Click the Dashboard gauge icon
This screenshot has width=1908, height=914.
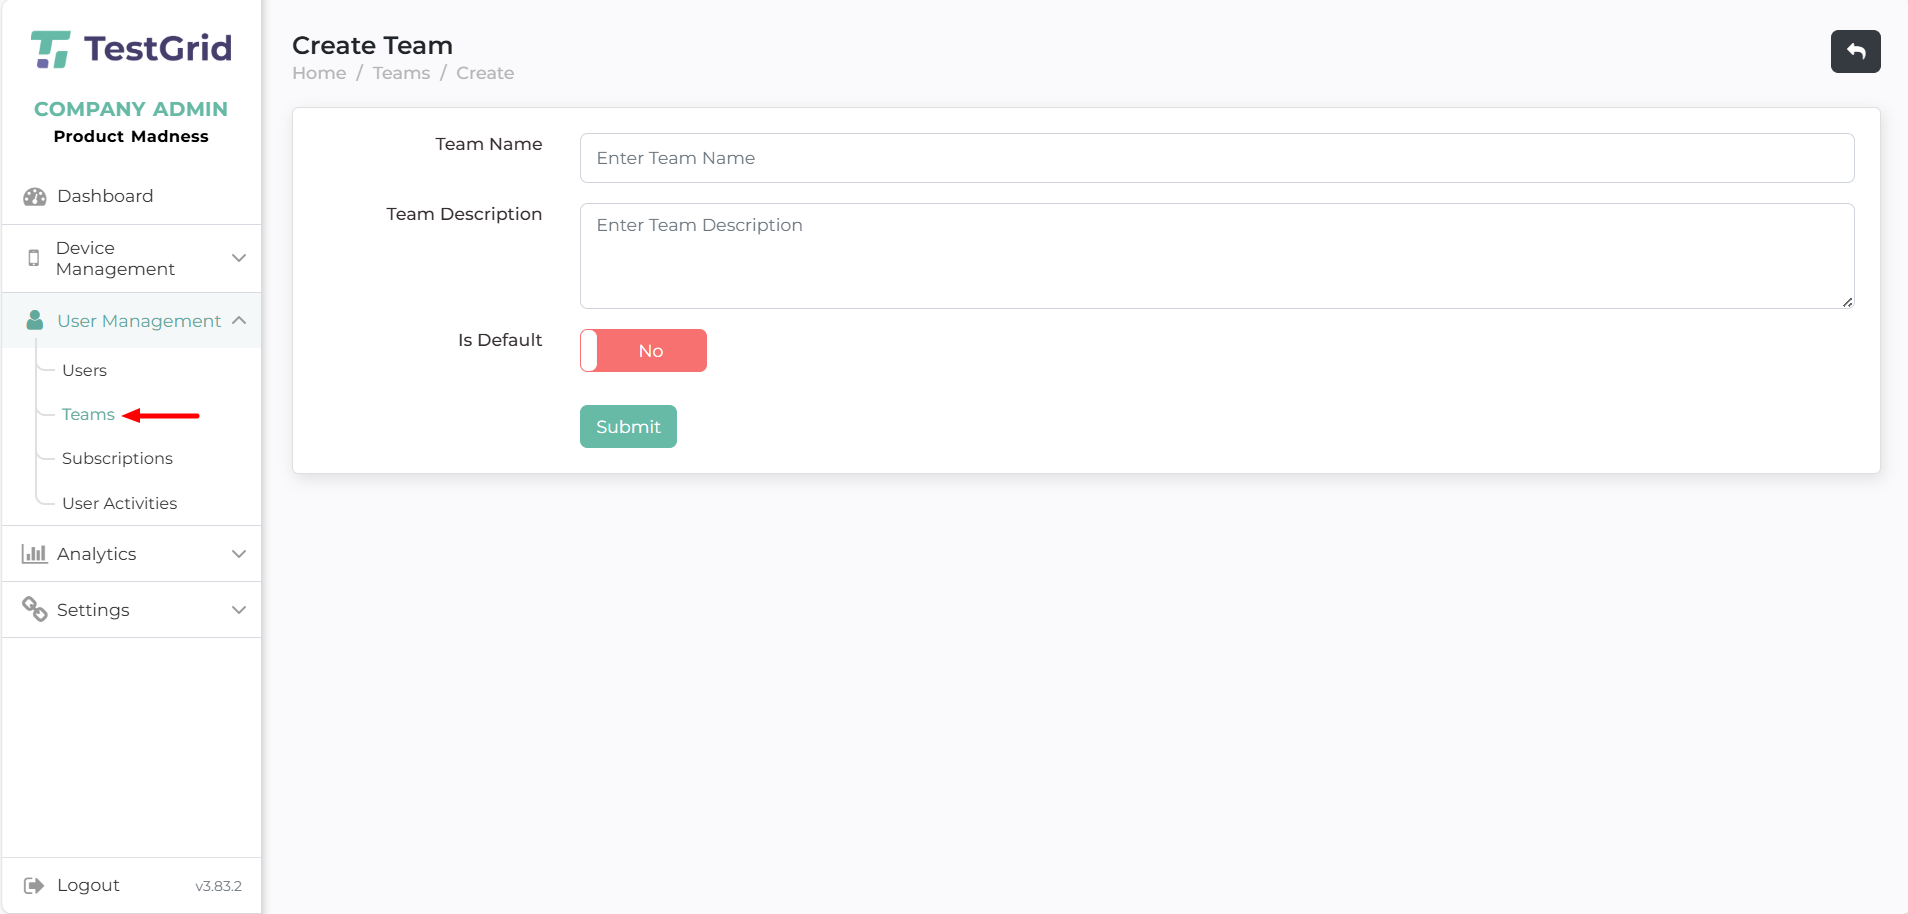click(x=35, y=197)
